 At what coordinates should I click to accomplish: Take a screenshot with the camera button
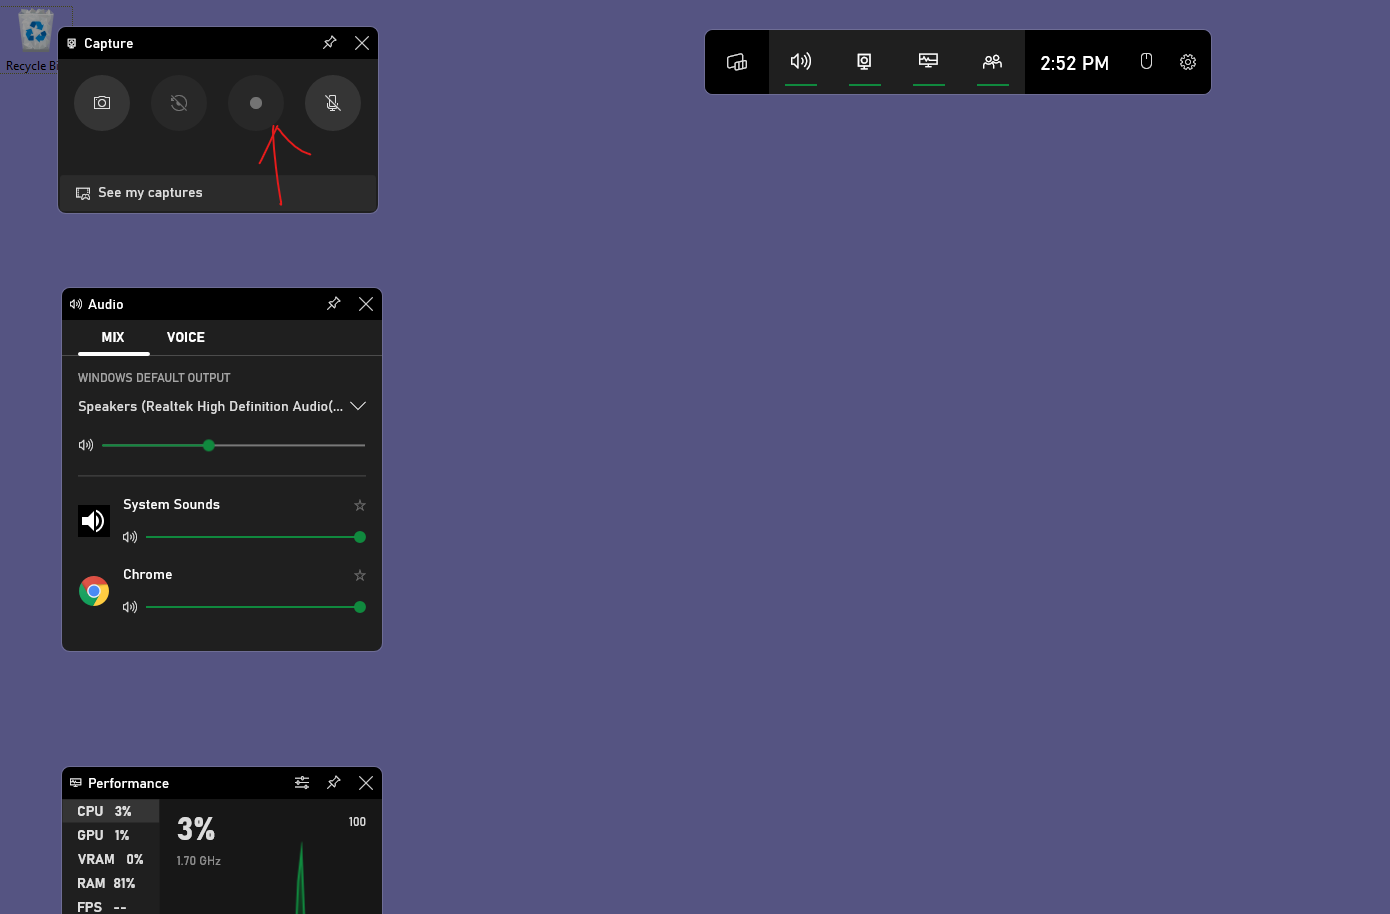[x=102, y=103]
